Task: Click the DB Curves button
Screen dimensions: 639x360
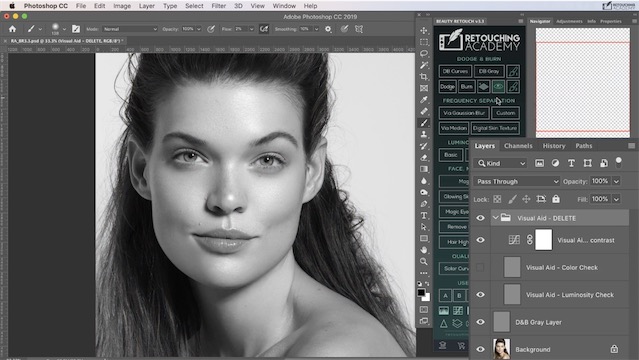Action: tap(455, 71)
